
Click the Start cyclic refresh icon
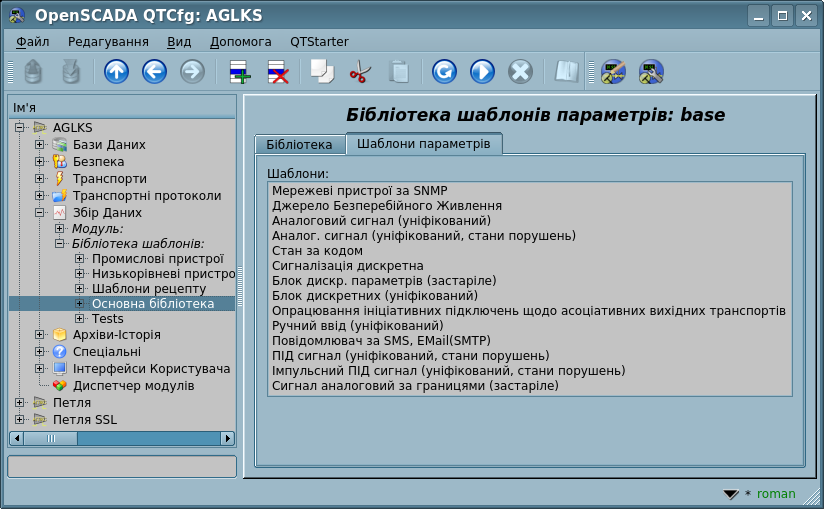(x=482, y=72)
